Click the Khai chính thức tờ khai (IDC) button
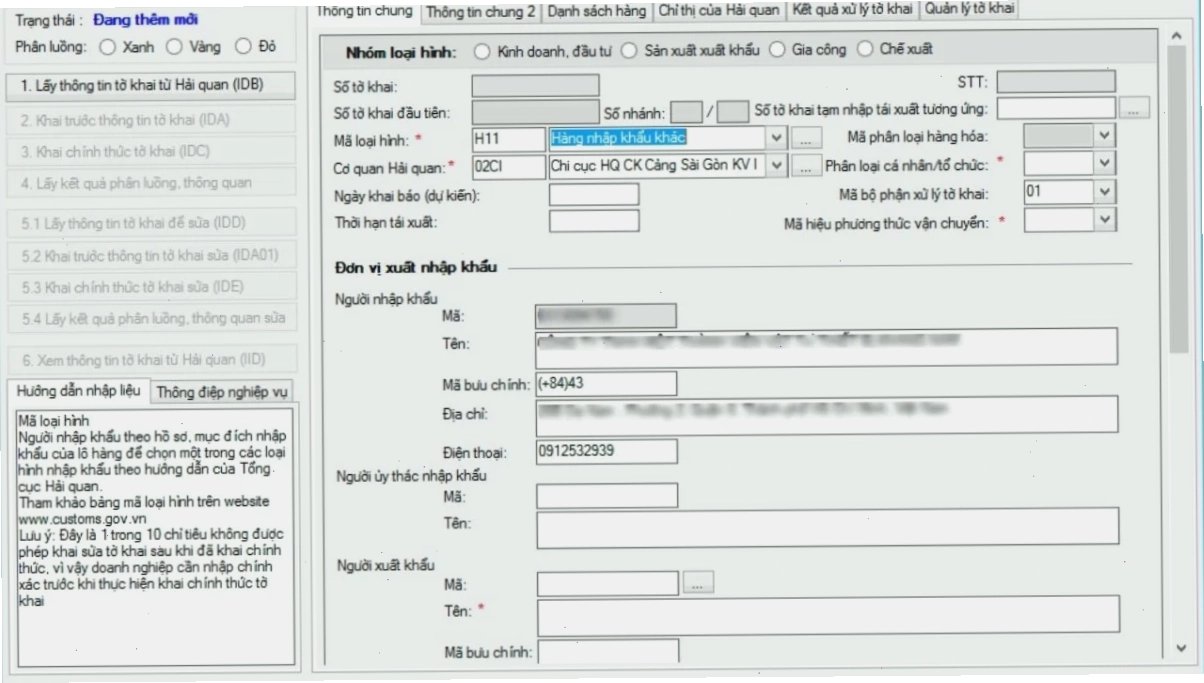Image resolution: width=1204 pixels, height=683 pixels. click(151, 151)
